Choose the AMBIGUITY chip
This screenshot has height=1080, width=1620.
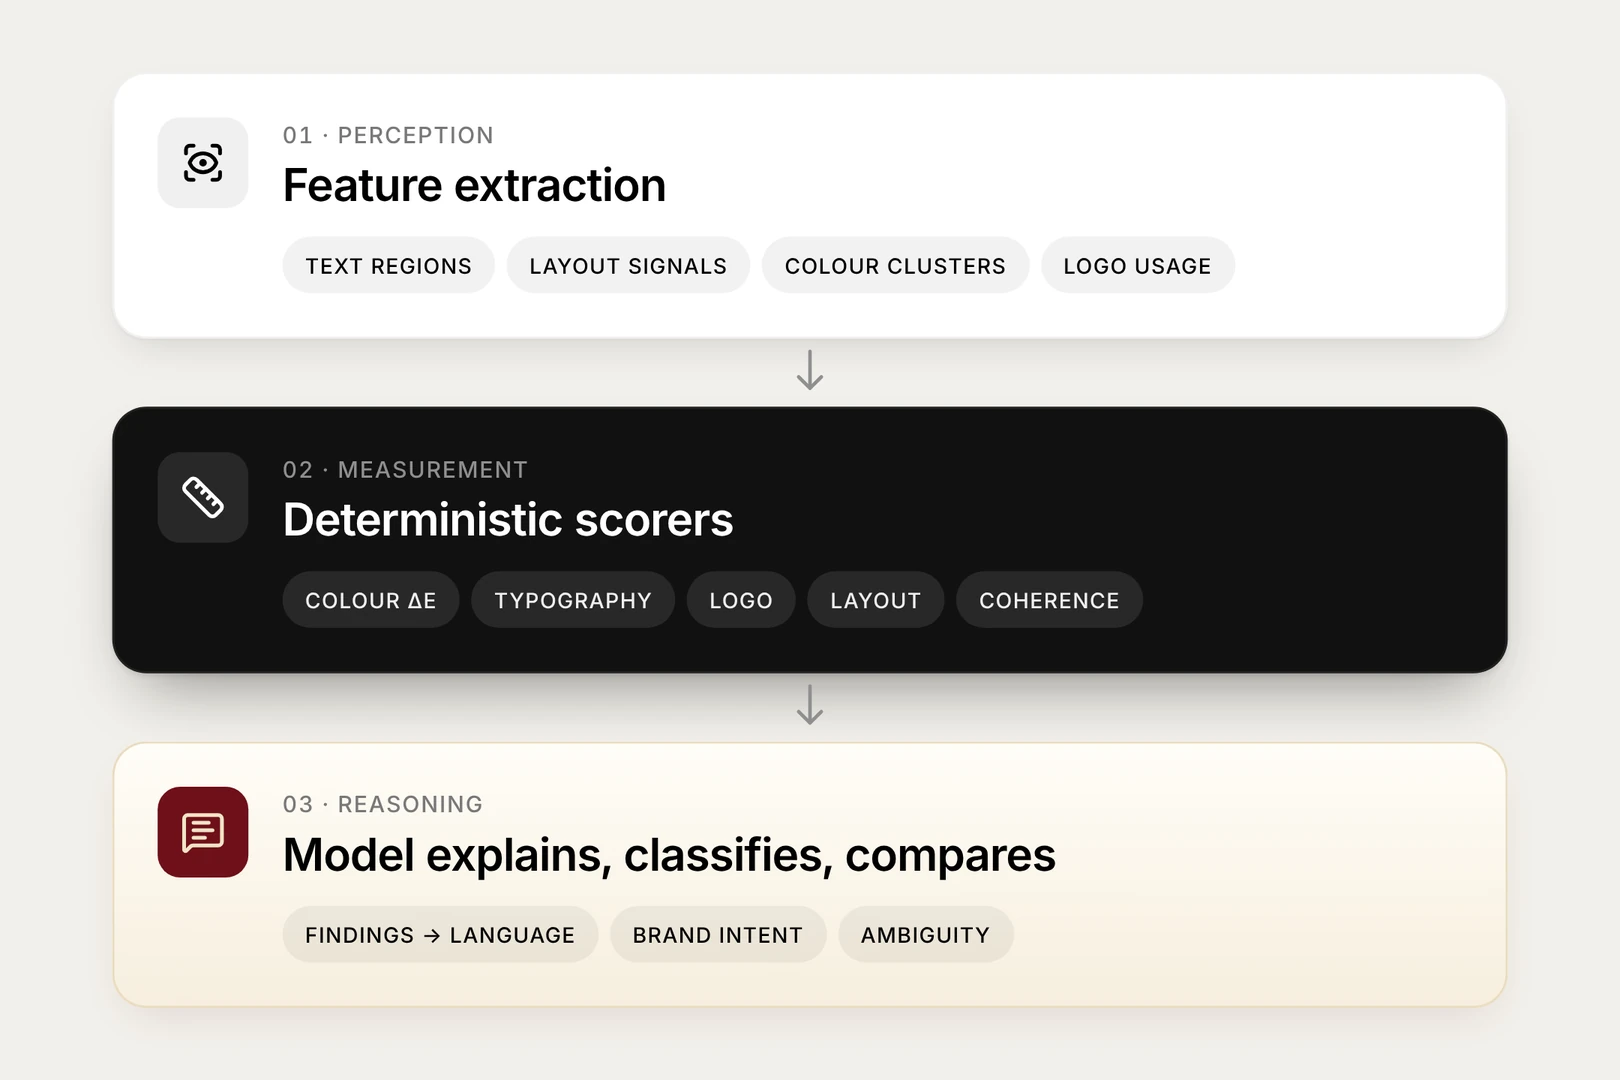[x=926, y=935]
